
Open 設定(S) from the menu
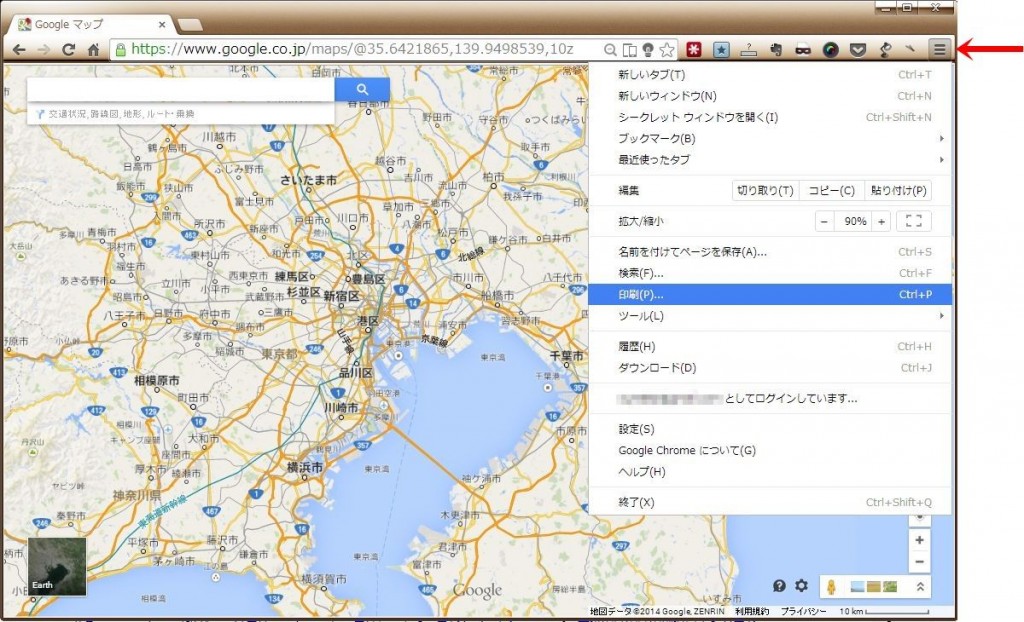tap(770, 429)
